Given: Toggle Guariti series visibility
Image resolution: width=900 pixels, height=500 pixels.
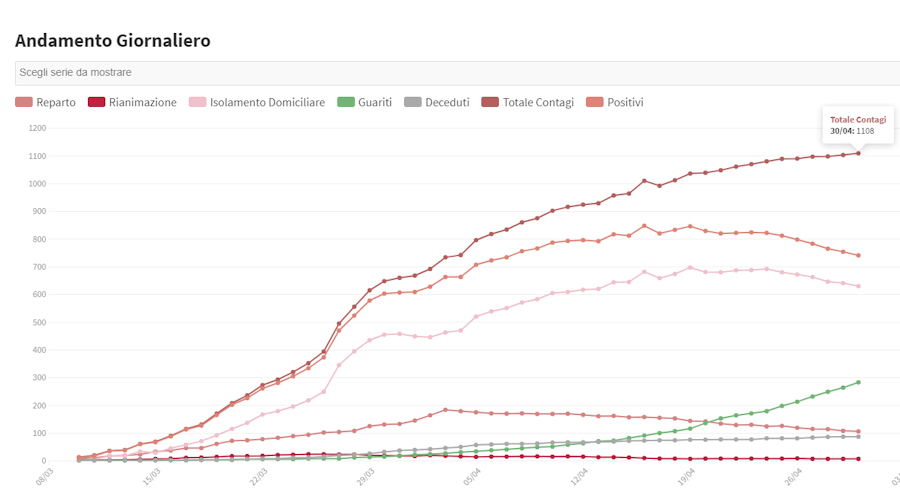Looking at the screenshot, I should pos(375,102).
